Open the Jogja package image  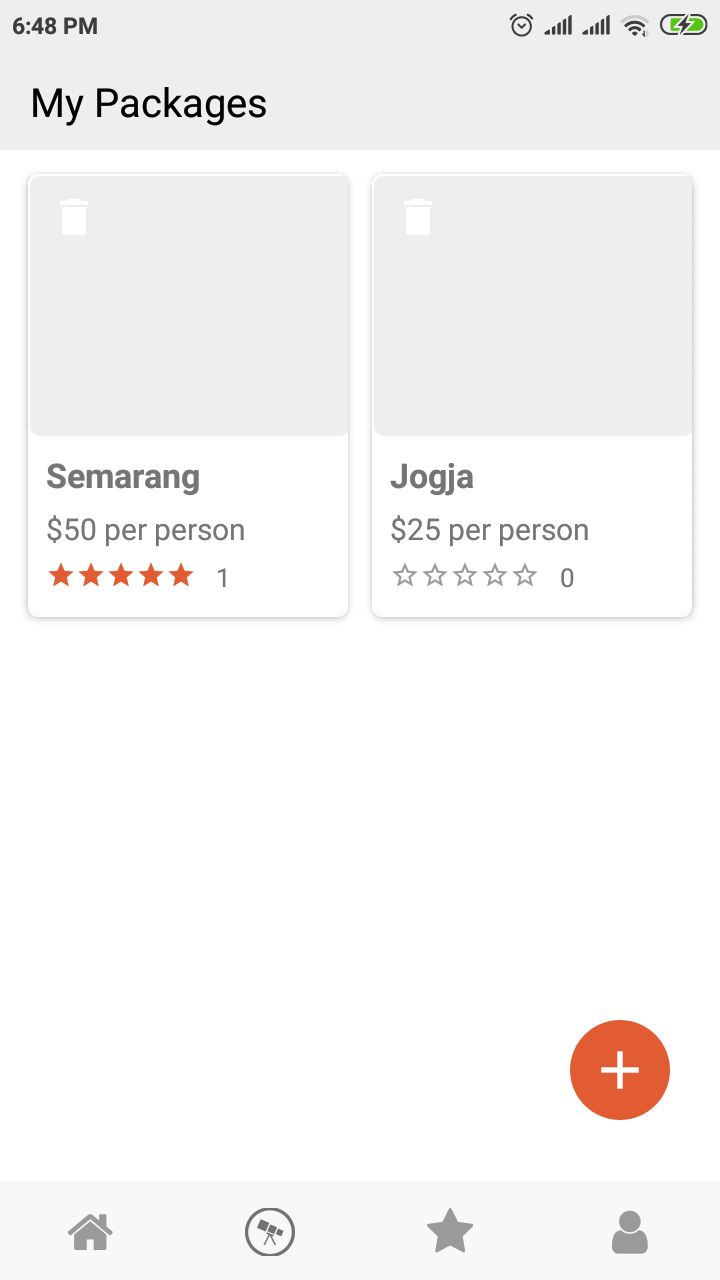point(532,320)
